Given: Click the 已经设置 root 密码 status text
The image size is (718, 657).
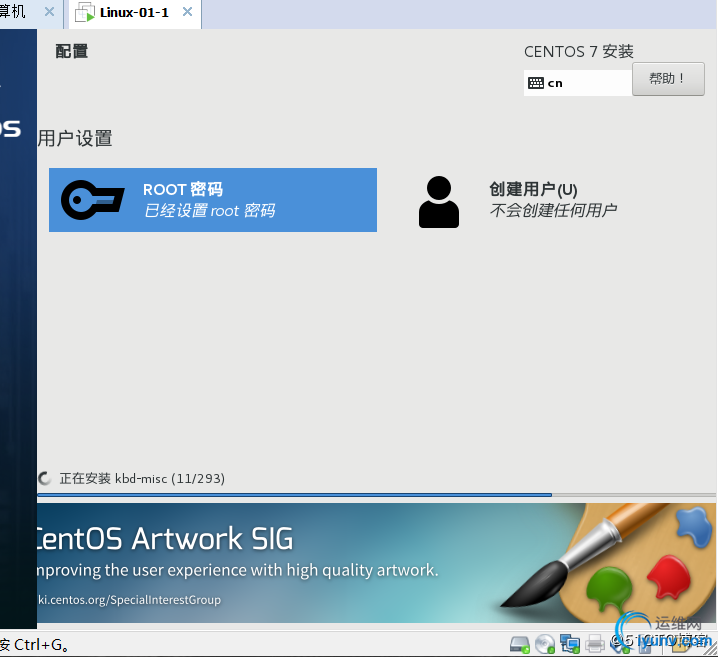Looking at the screenshot, I should pyautogui.click(x=210, y=211).
